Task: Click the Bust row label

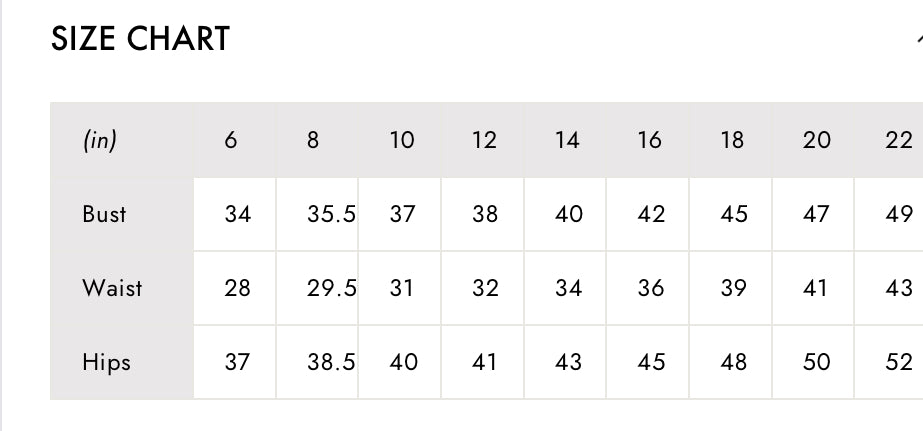Action: (x=104, y=214)
